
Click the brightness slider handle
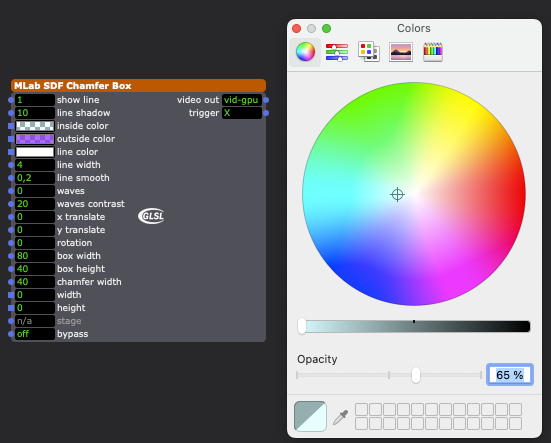(302, 326)
